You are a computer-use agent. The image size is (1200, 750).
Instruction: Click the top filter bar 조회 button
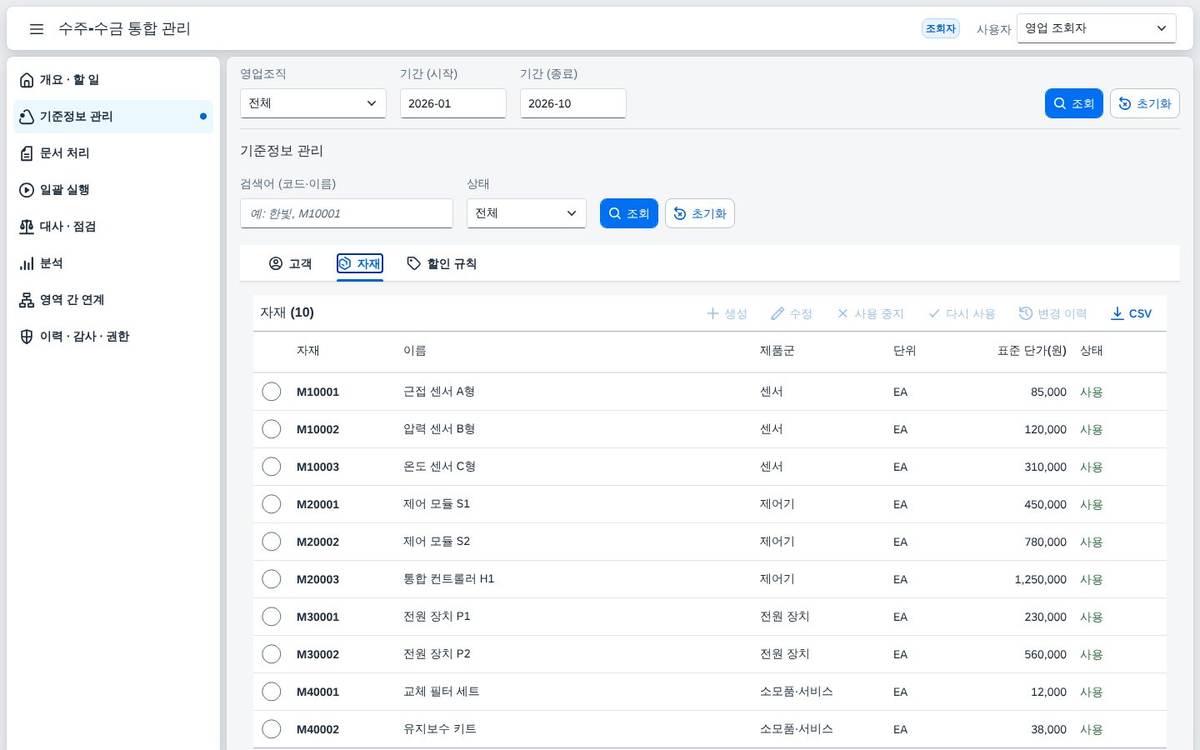pos(1074,103)
